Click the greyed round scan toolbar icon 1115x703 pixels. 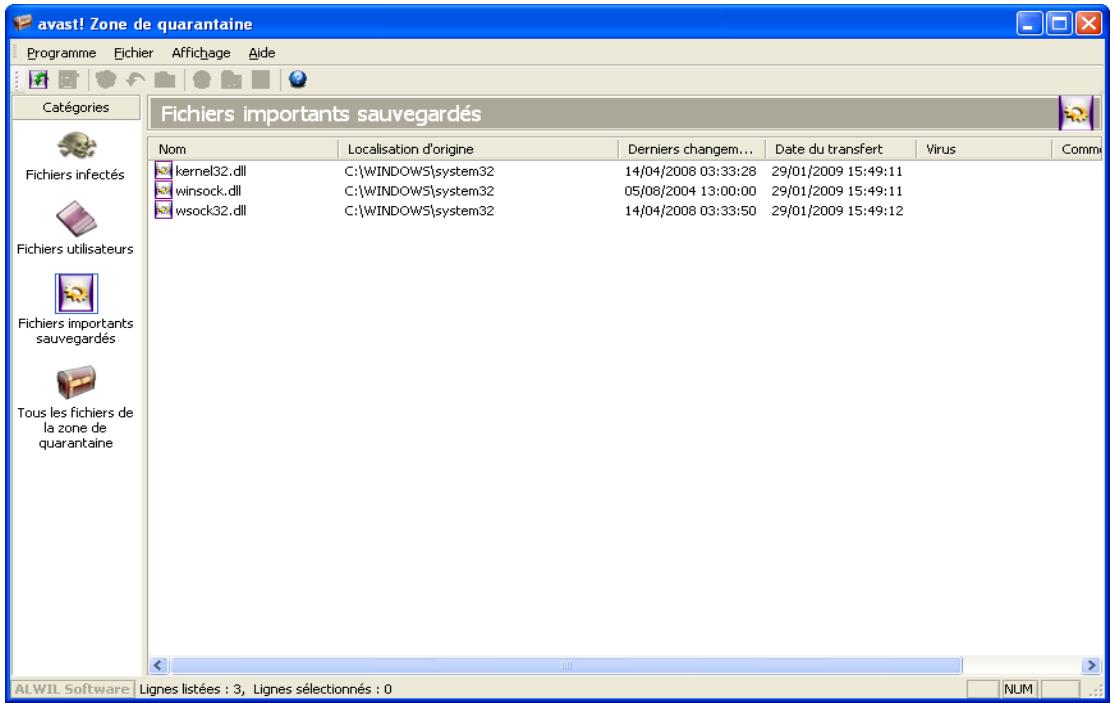point(202,80)
